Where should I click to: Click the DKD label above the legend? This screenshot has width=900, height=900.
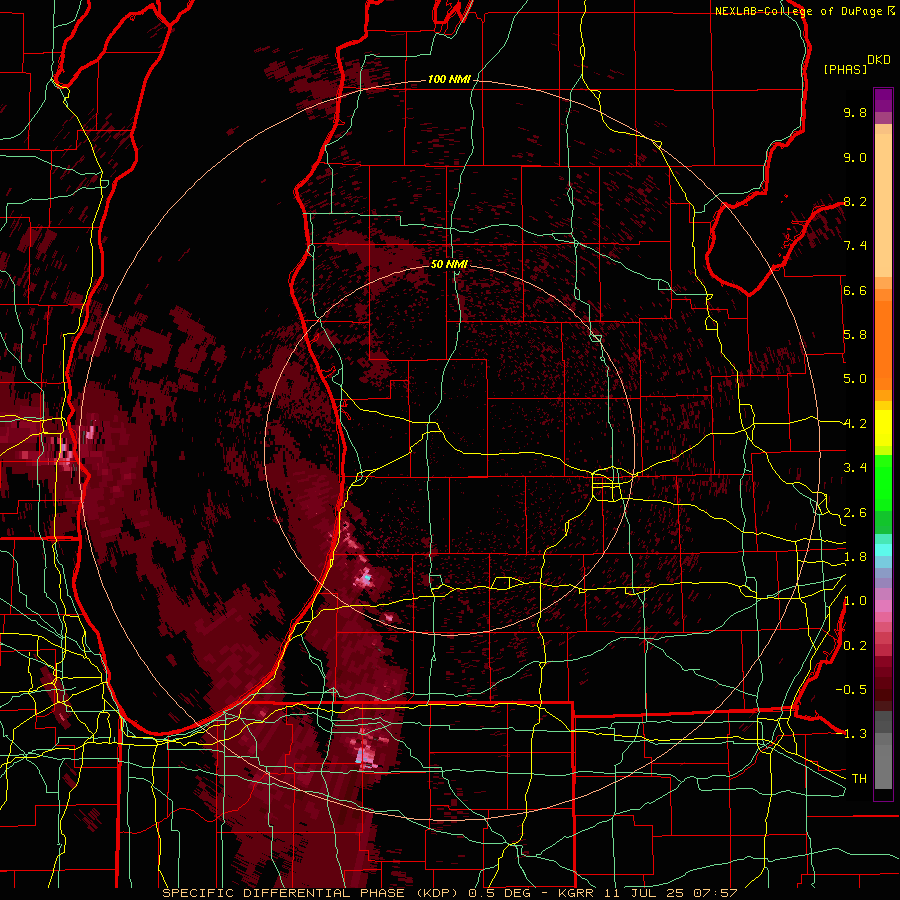tap(879, 60)
